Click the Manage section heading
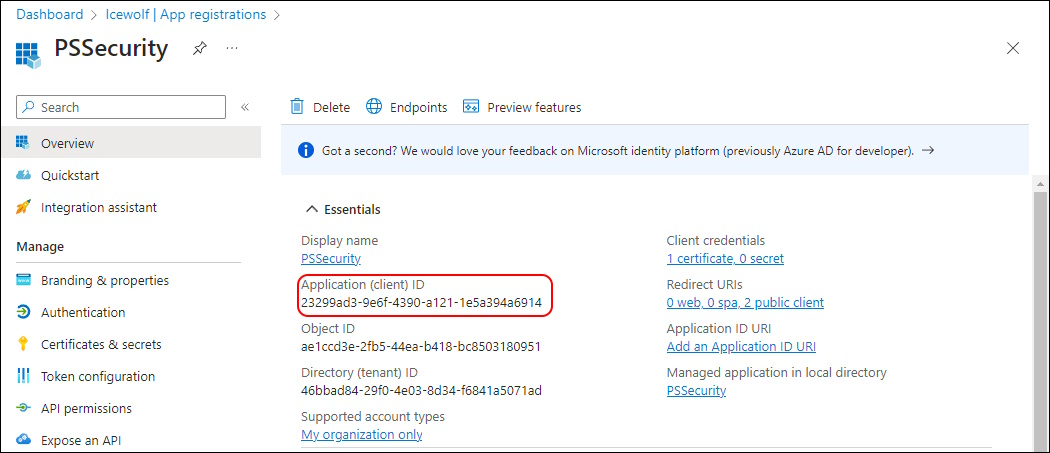 tap(40, 247)
